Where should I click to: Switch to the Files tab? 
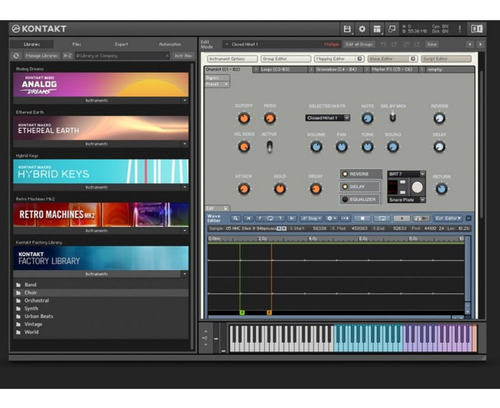pos(76,44)
